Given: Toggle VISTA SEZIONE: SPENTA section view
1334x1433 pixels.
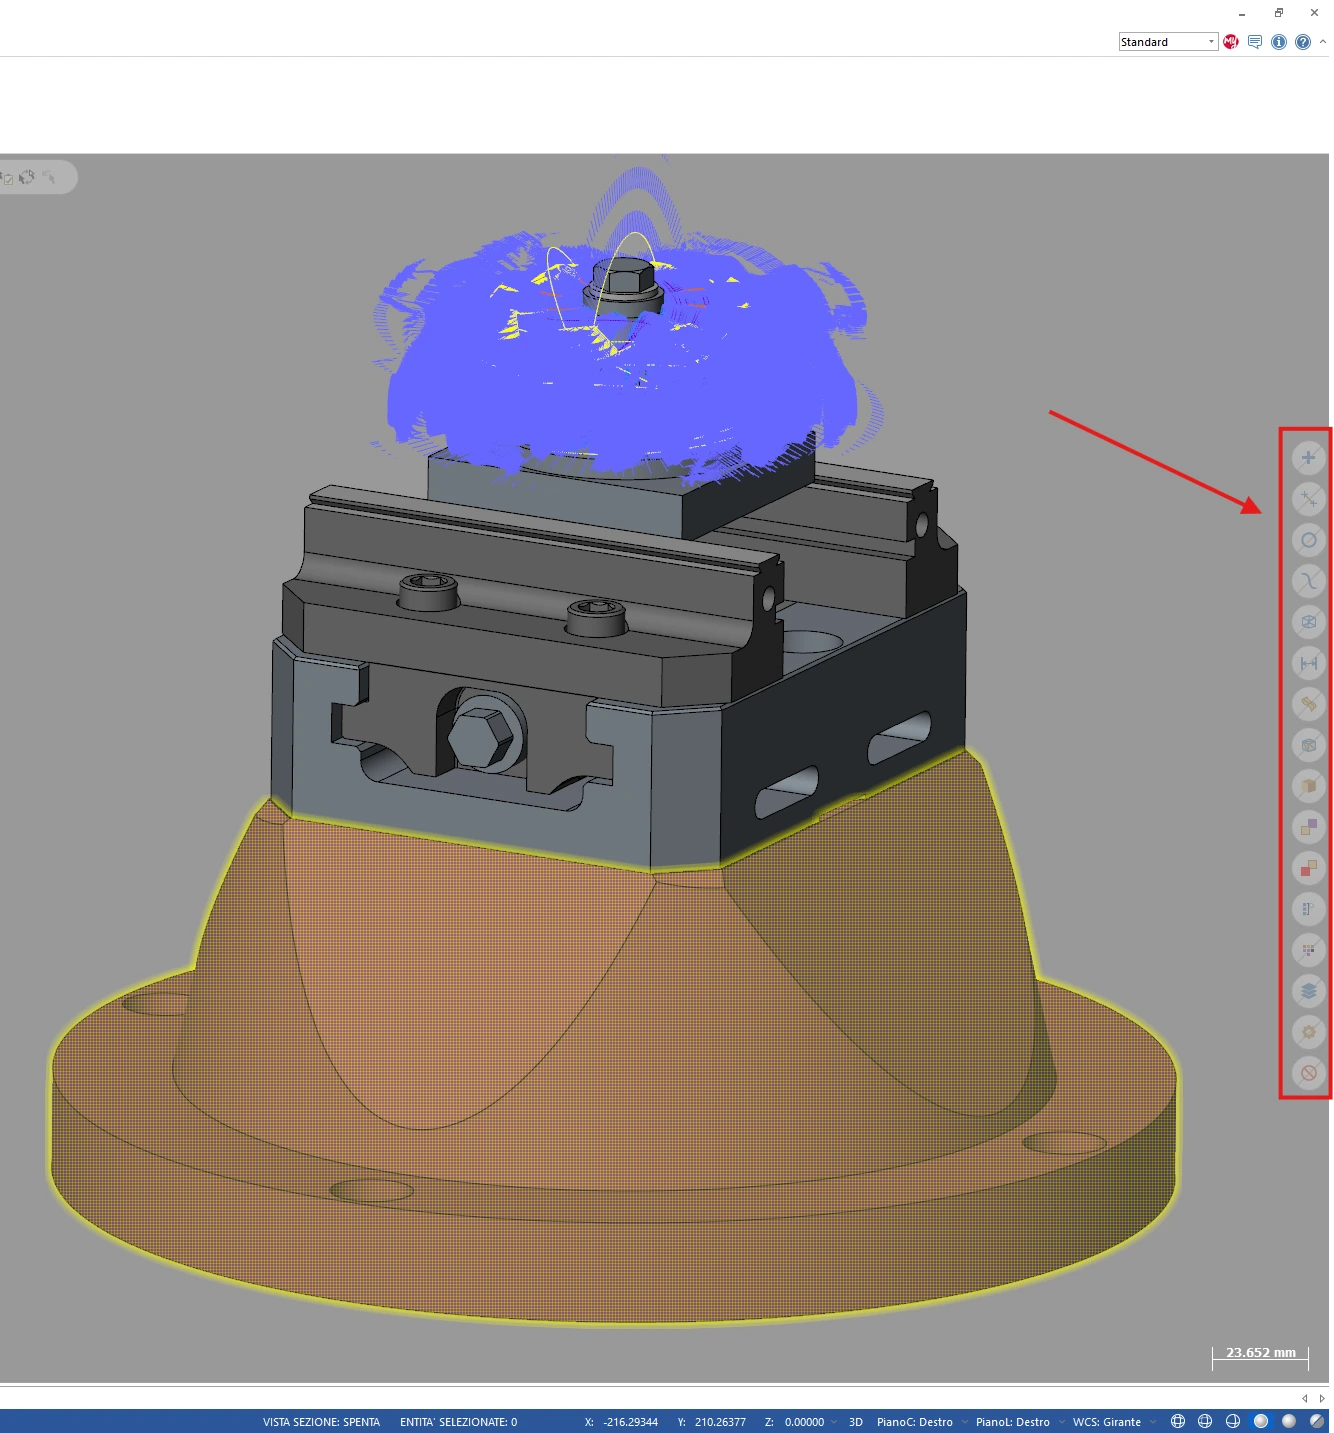Looking at the screenshot, I should click(321, 1422).
